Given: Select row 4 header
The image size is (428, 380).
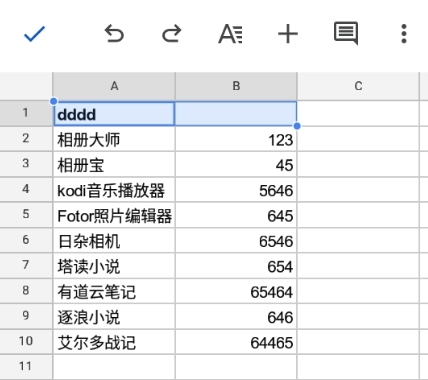Looking at the screenshot, I should coord(26,189).
